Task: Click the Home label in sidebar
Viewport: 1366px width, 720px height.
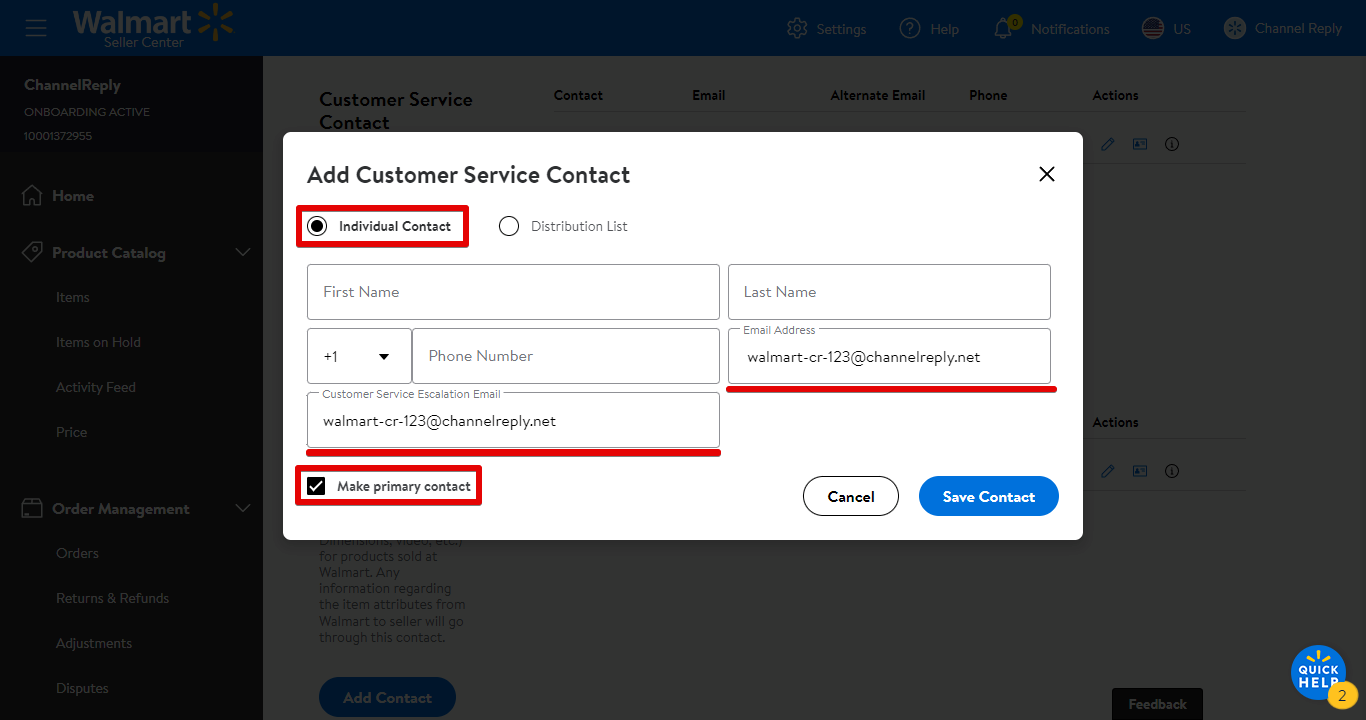Action: (73, 196)
